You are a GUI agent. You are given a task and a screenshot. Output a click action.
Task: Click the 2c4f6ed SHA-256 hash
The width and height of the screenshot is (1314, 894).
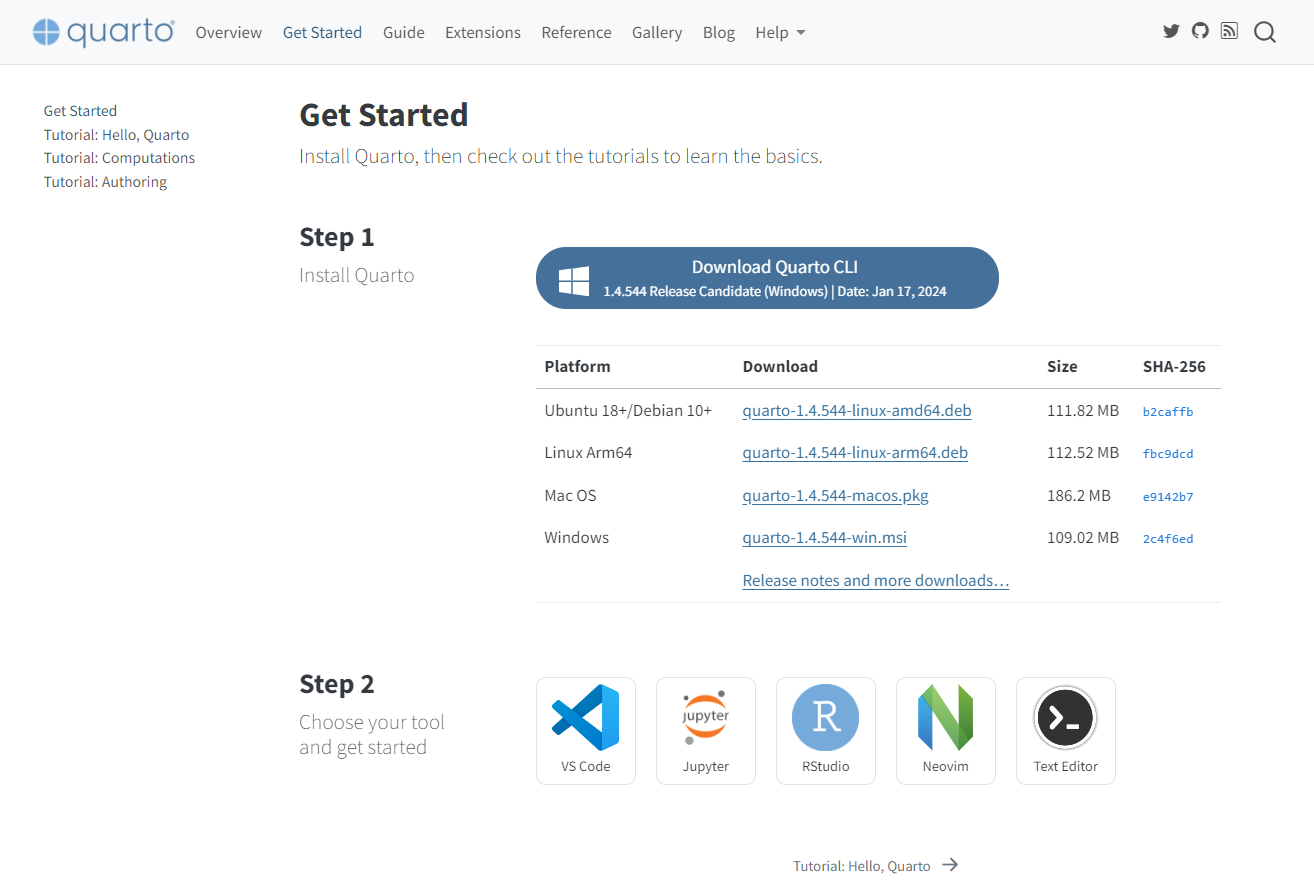point(1168,538)
